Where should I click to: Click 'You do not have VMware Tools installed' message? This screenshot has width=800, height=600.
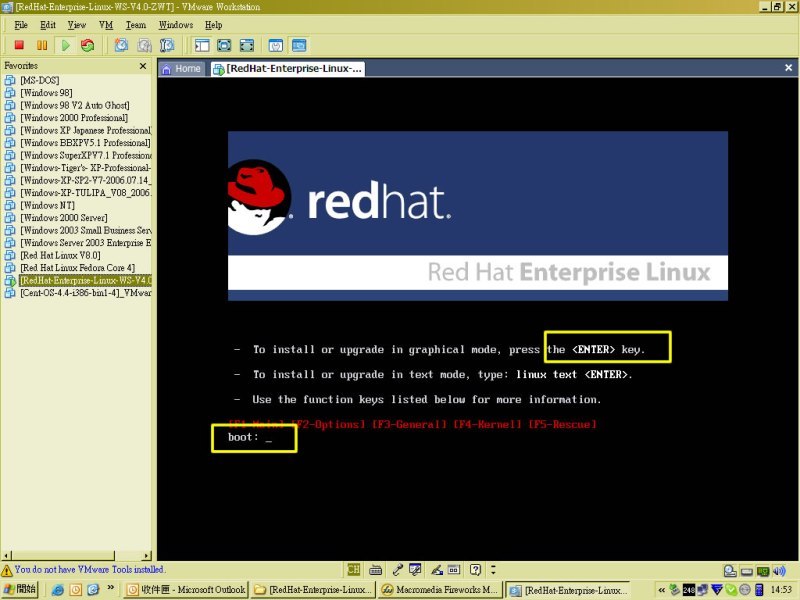click(x=89, y=569)
